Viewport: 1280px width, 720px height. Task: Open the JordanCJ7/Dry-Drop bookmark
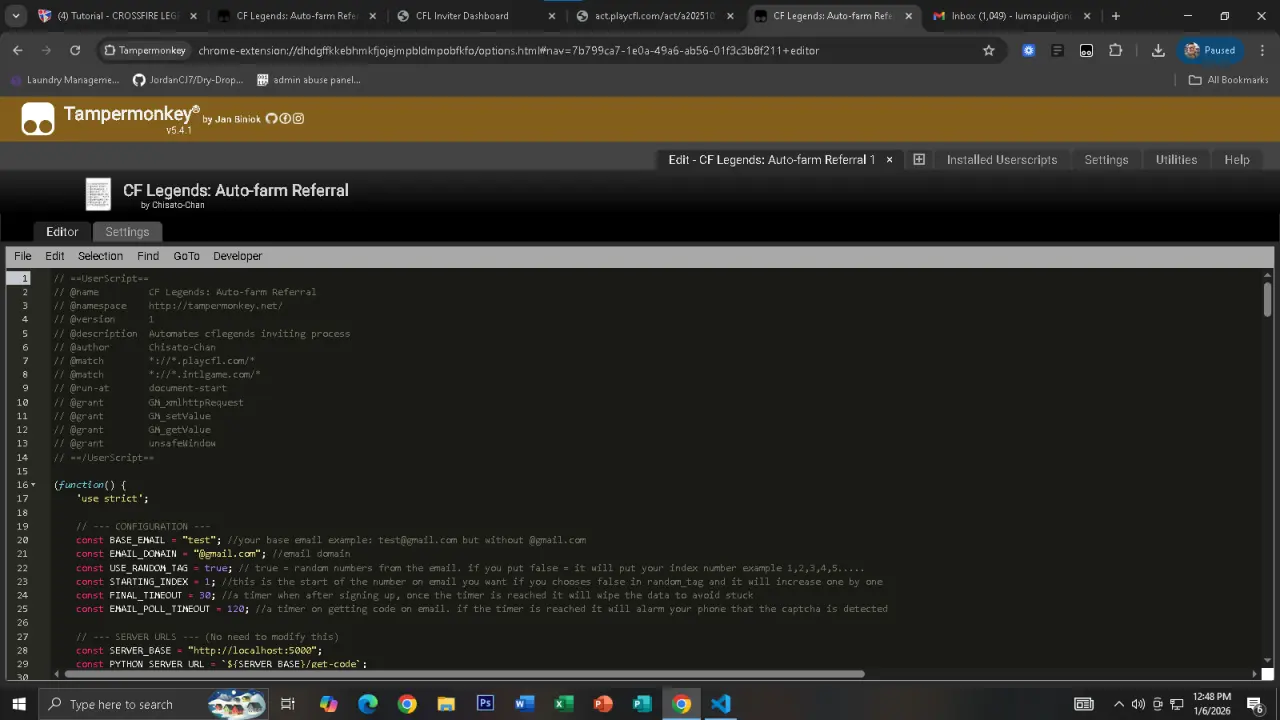coord(188,80)
